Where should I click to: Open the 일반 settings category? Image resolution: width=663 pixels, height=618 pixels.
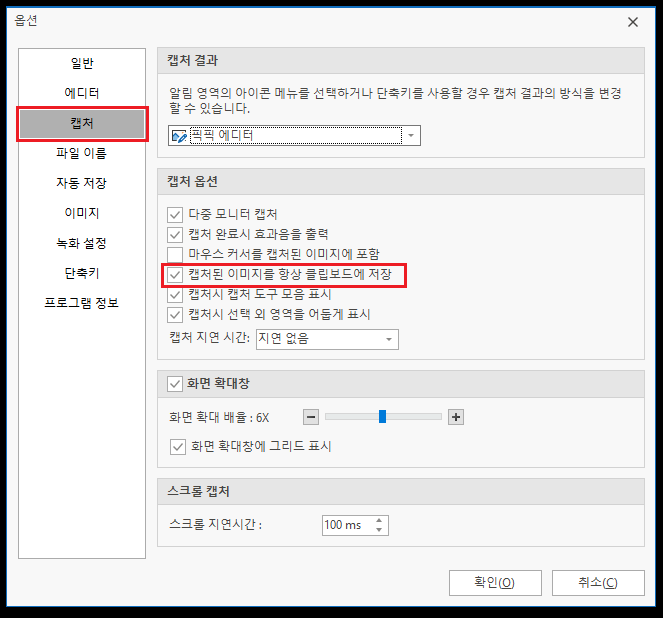pyautogui.click(x=82, y=63)
